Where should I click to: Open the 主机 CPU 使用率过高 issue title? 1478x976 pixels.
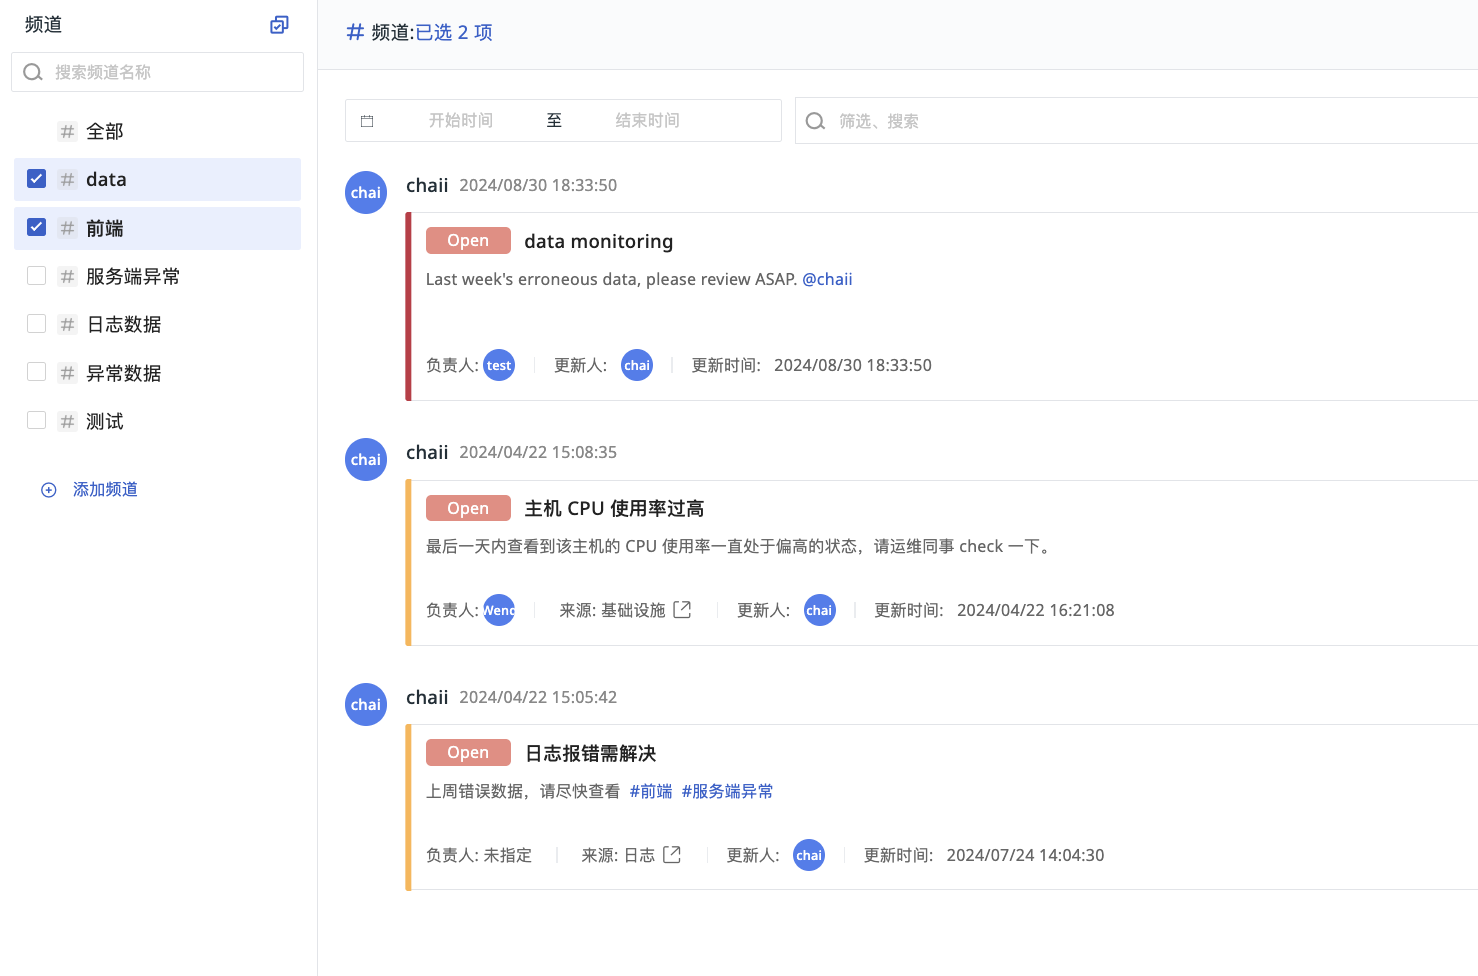coord(614,508)
